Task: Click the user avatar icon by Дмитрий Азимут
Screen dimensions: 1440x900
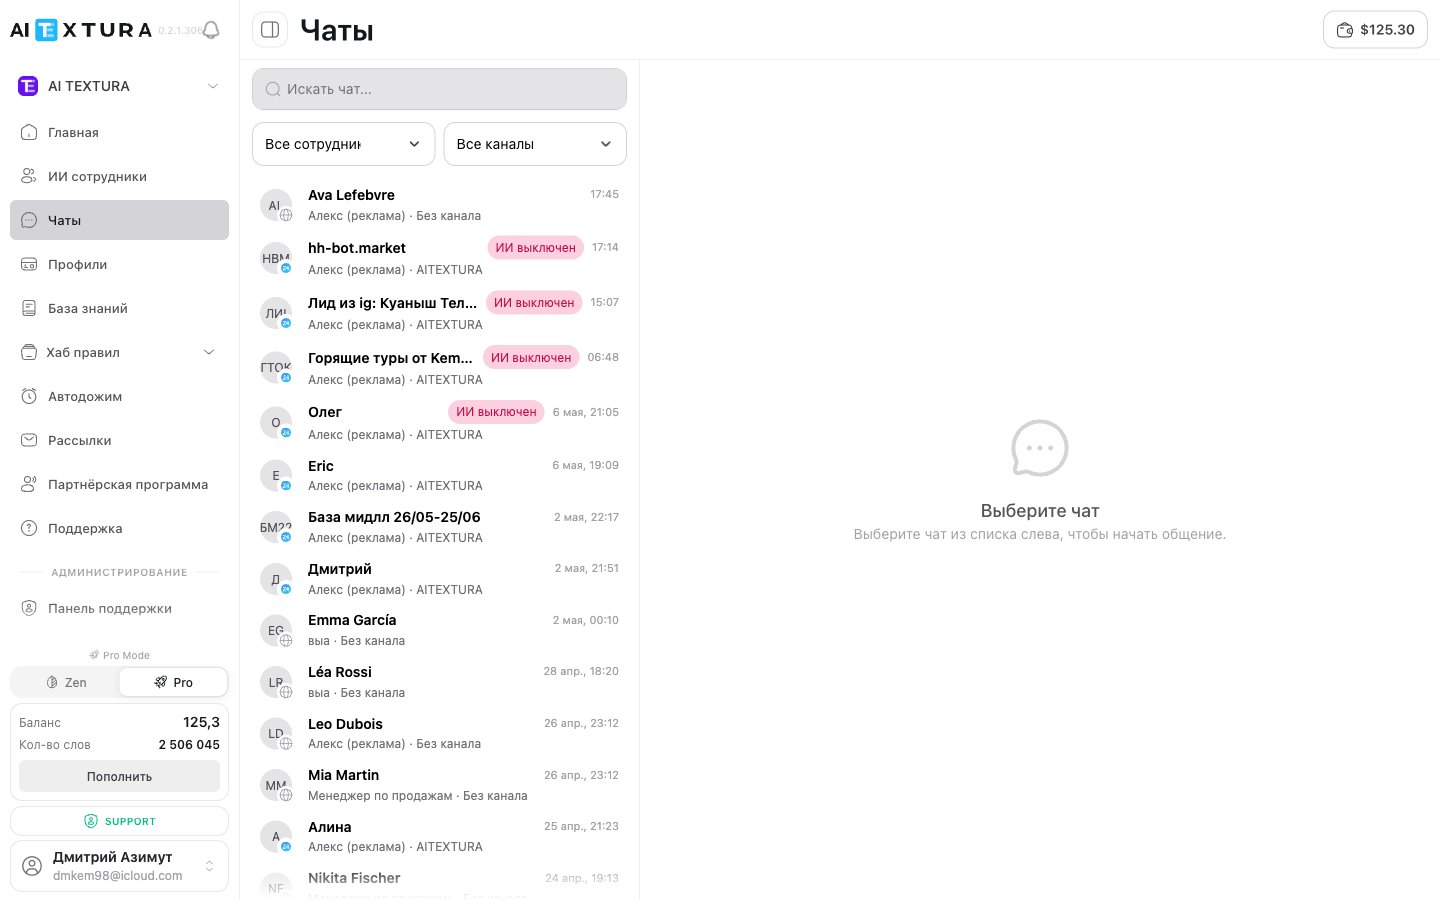Action: (x=33, y=866)
